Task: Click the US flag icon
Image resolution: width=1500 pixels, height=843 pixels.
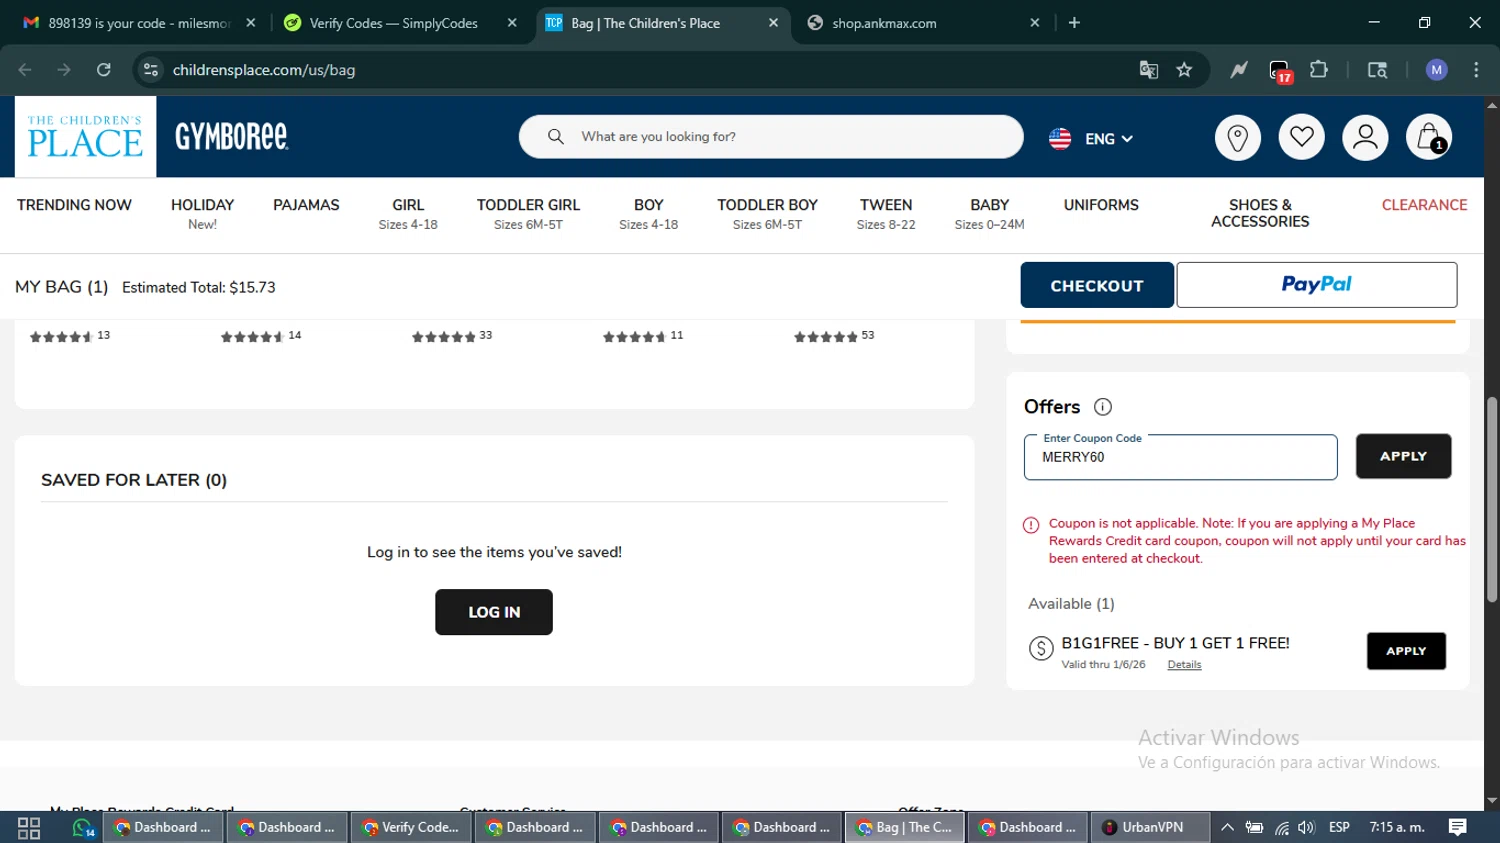Action: click(1060, 139)
